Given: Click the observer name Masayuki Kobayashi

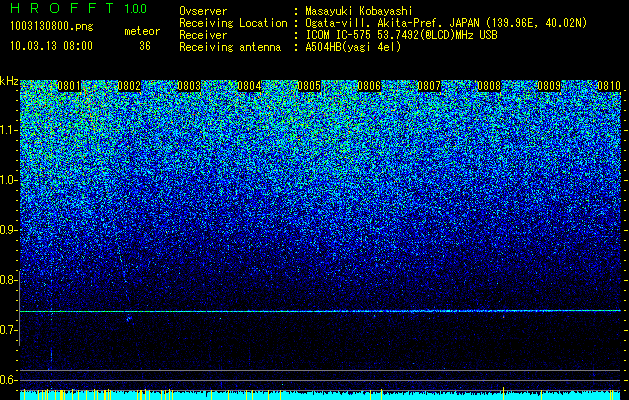Looking at the screenshot, I should [359, 11].
